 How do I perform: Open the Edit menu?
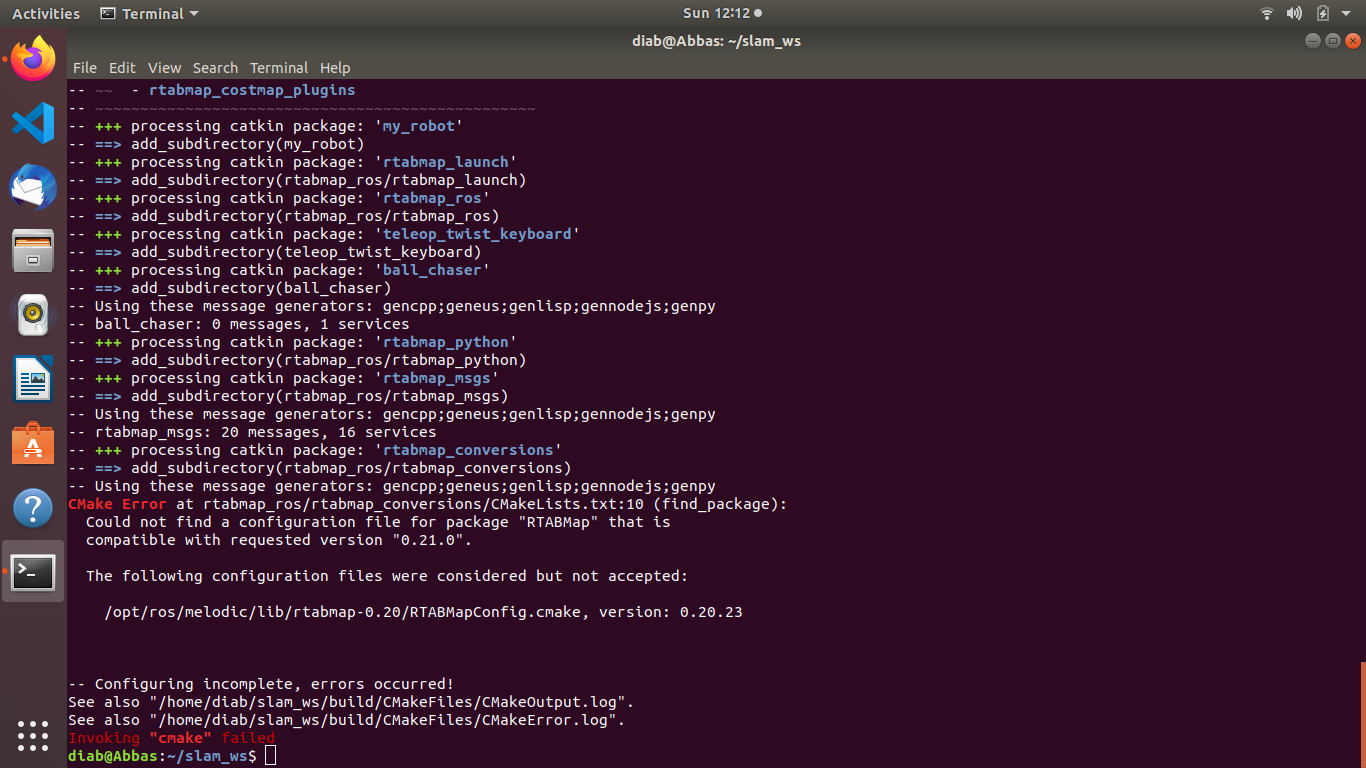[122, 68]
